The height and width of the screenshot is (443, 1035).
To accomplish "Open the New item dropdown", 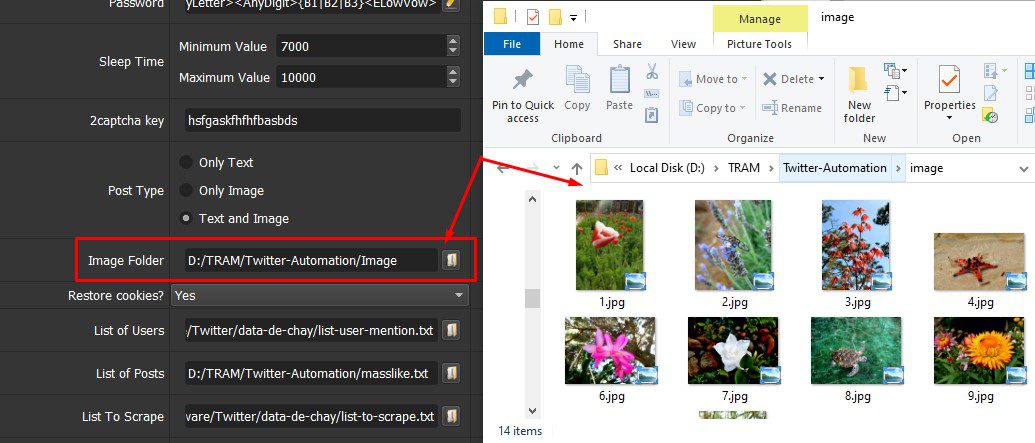I will click(896, 70).
